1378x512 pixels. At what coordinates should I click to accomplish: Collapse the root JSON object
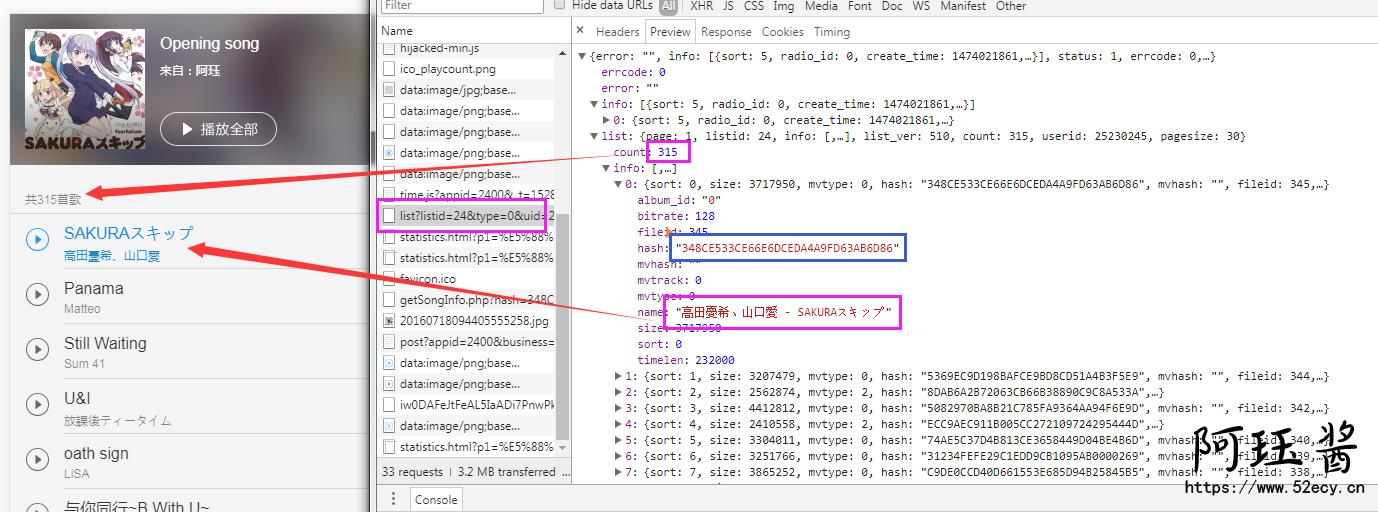pyautogui.click(x=582, y=57)
